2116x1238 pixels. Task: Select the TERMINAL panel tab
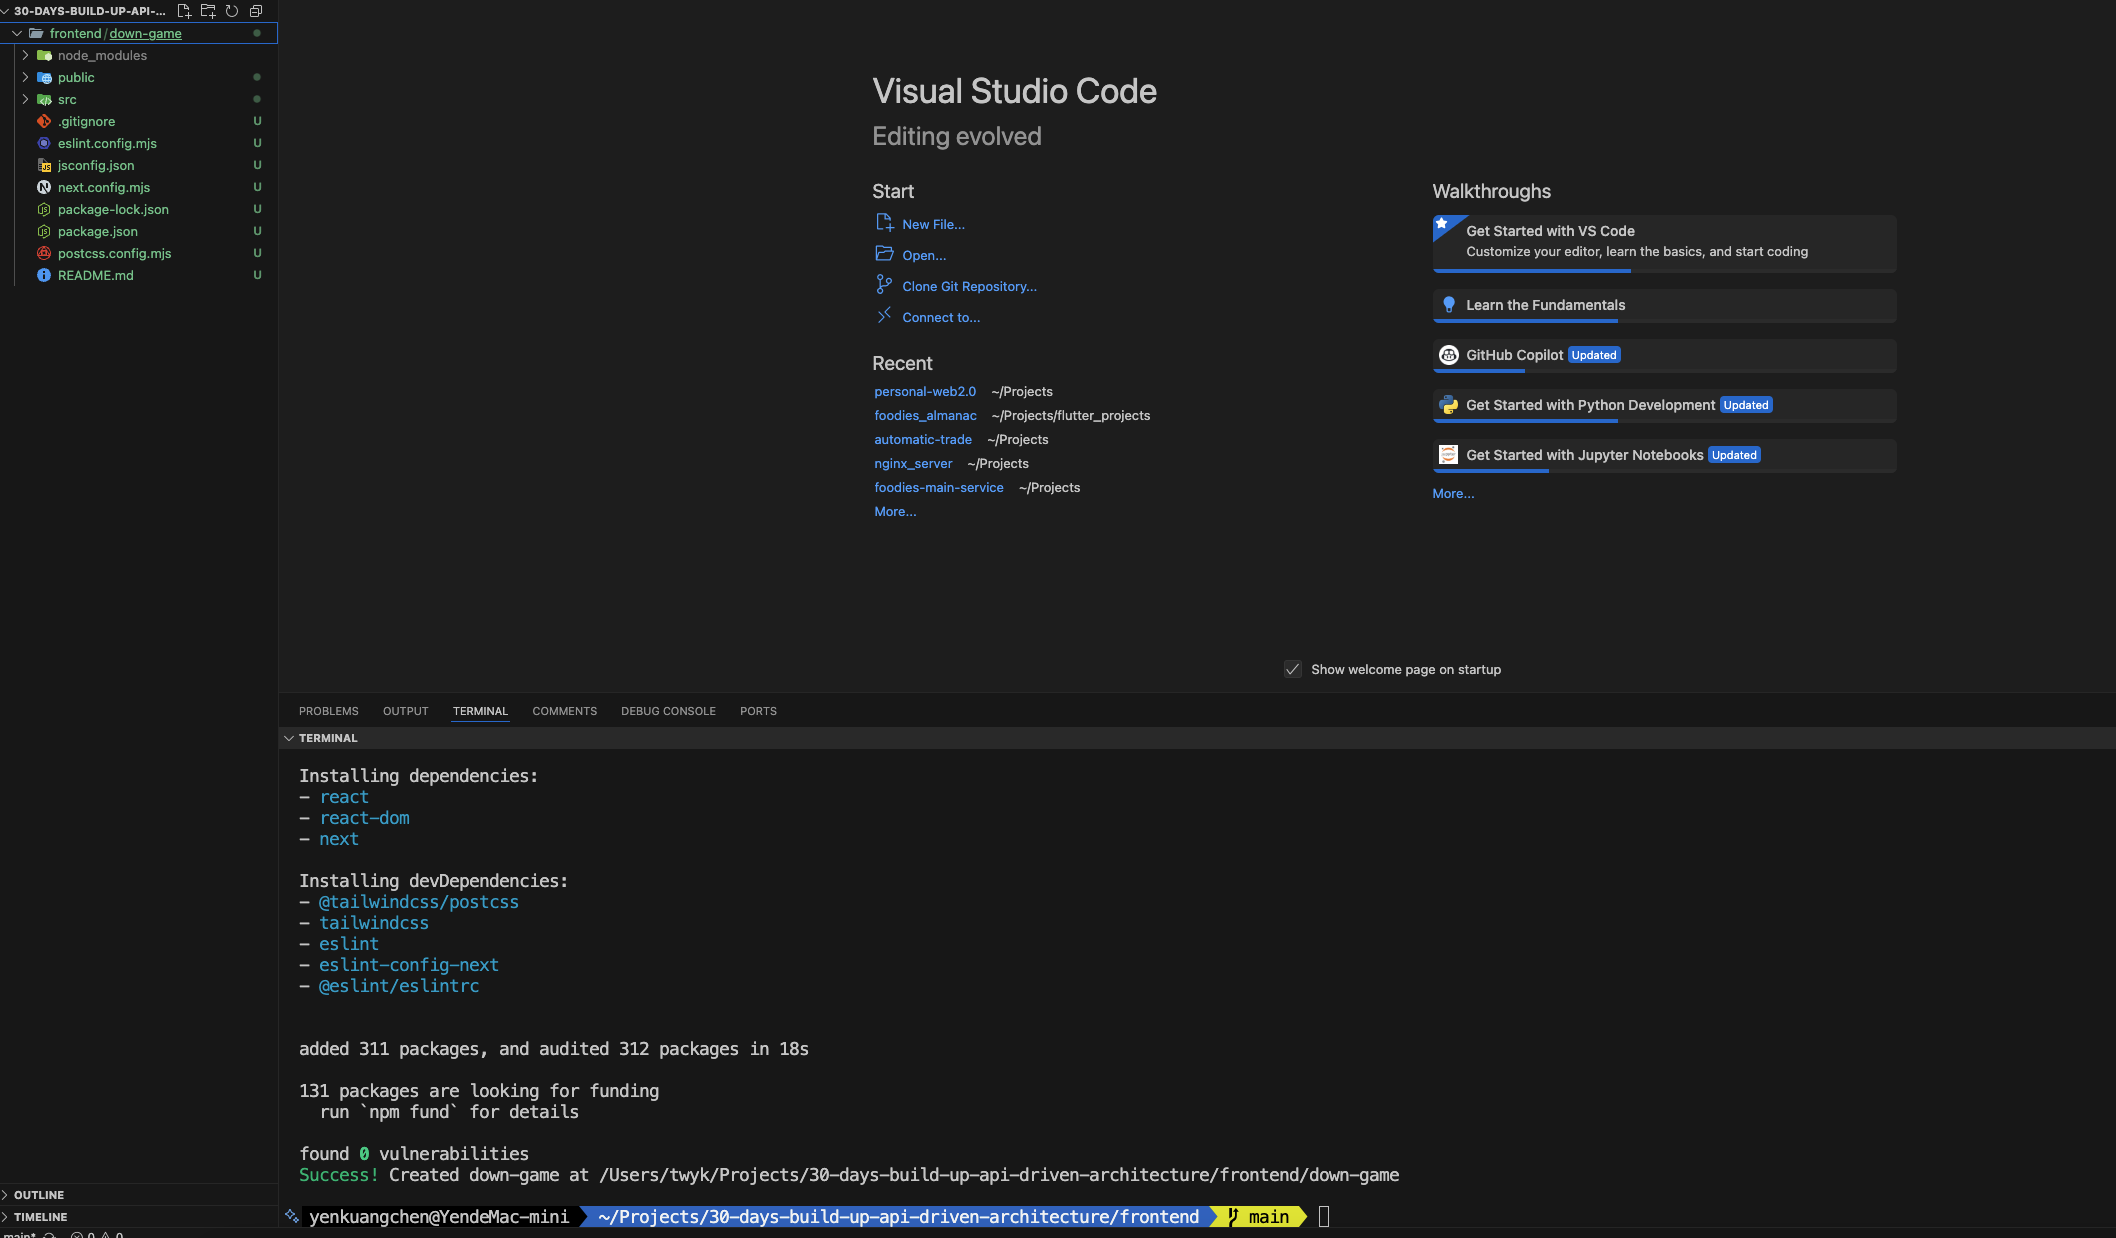[x=480, y=711]
